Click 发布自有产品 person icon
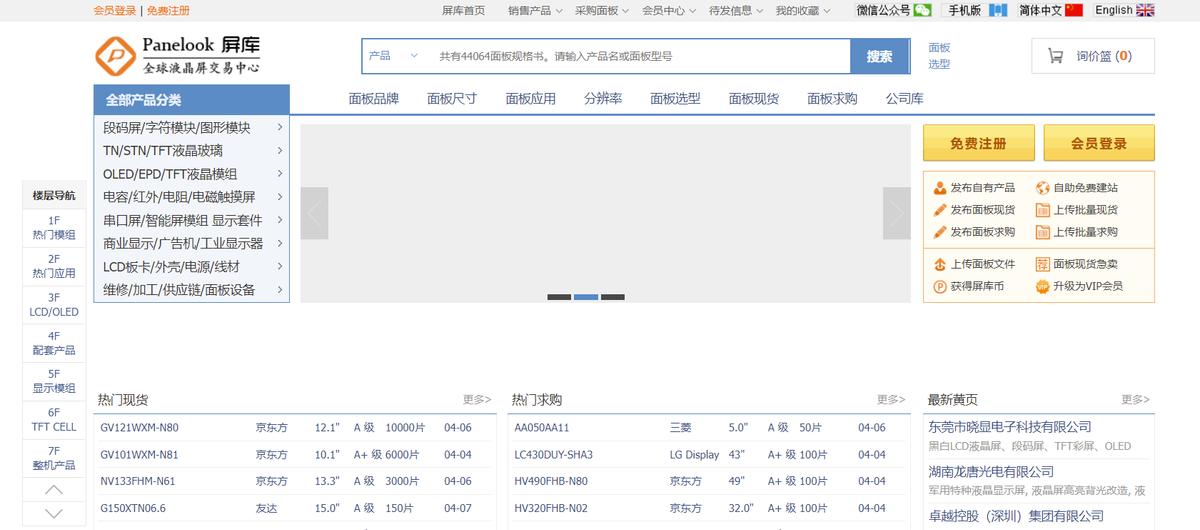This screenshot has width=1200, height=530. pyautogui.click(x=940, y=188)
